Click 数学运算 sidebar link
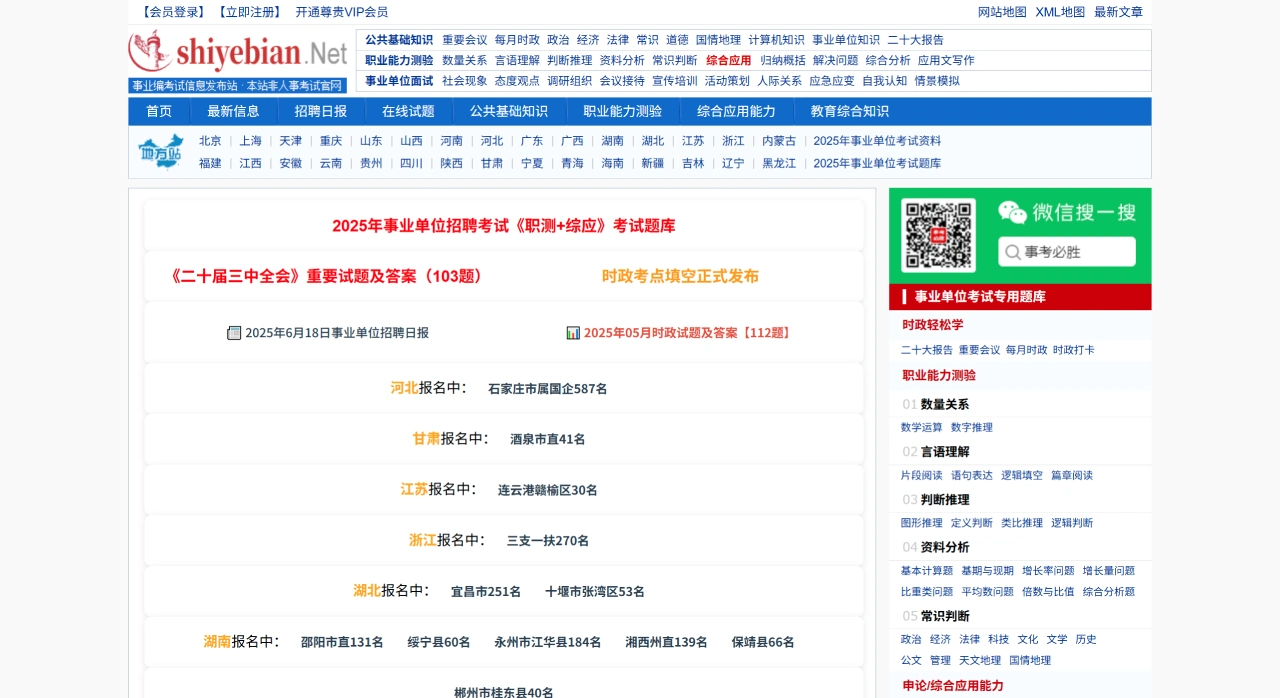The image size is (1280, 698). click(x=921, y=427)
